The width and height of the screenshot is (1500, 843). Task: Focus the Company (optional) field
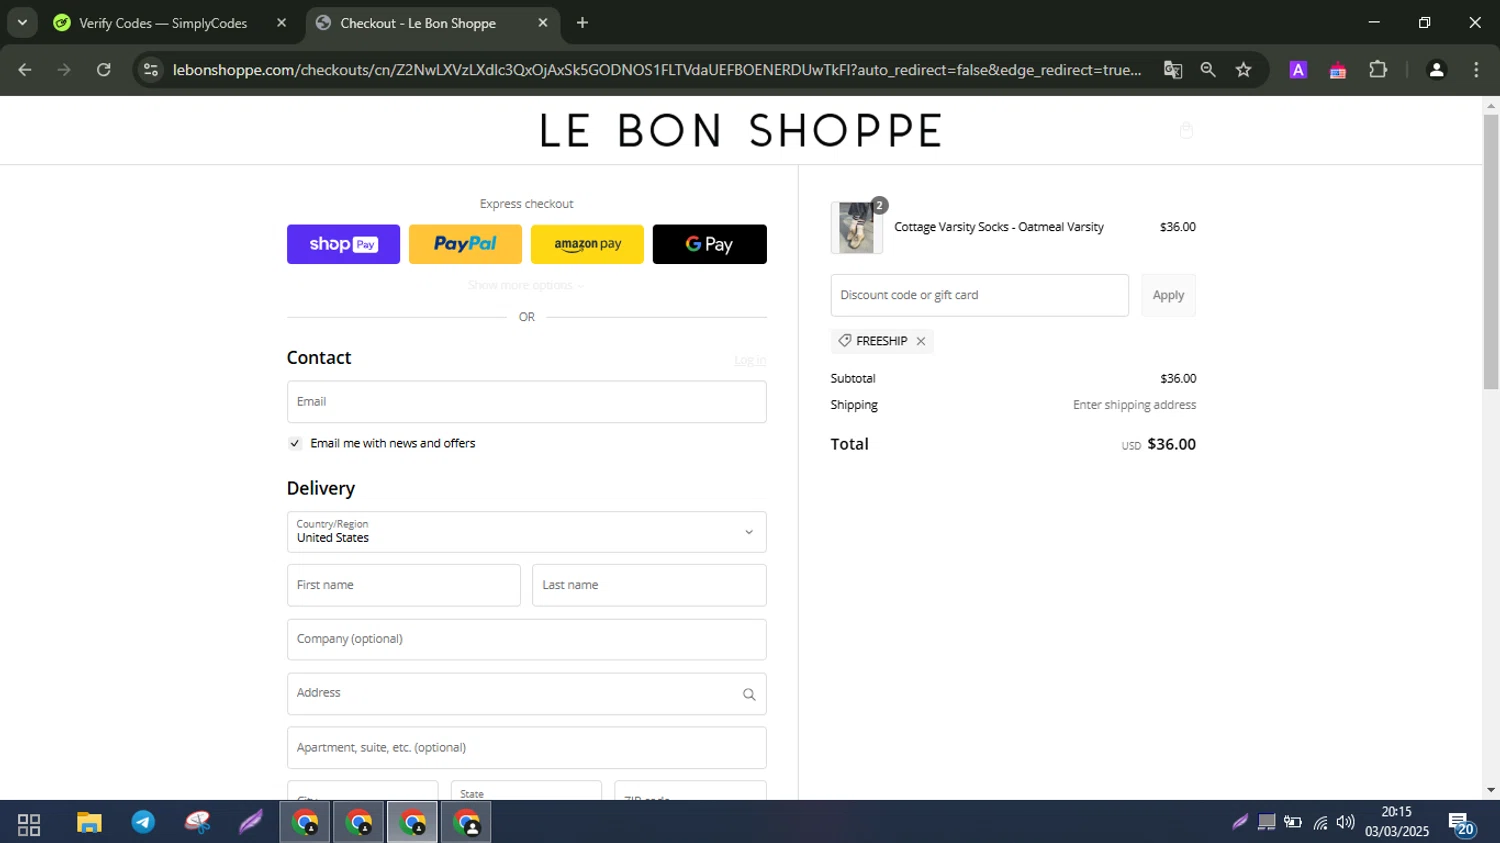click(526, 639)
